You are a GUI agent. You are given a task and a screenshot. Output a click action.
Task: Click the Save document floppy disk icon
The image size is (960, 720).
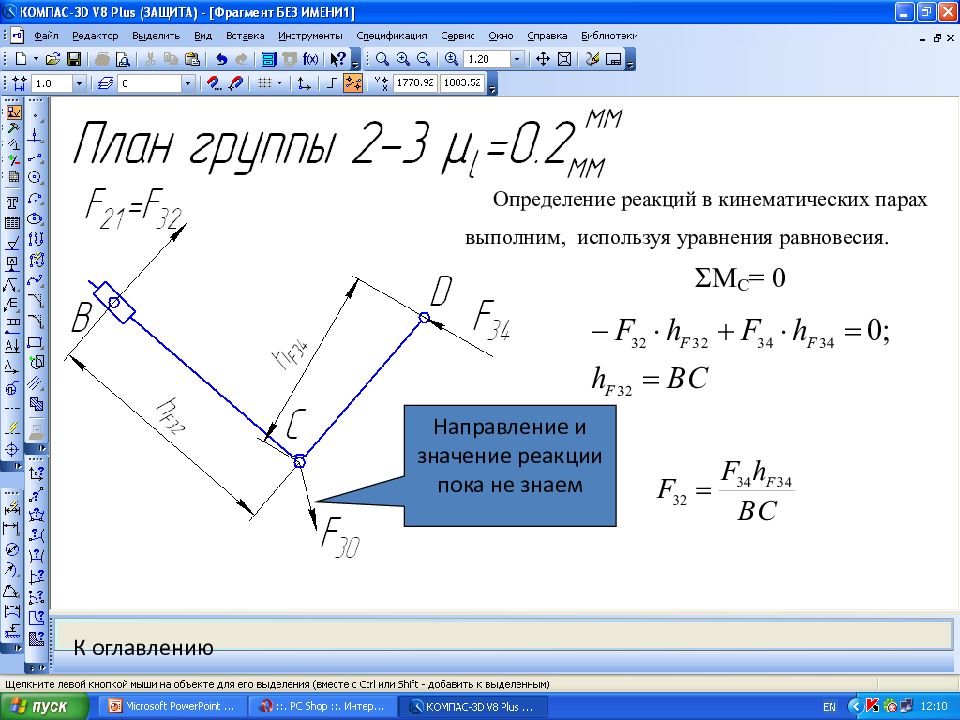(x=75, y=59)
